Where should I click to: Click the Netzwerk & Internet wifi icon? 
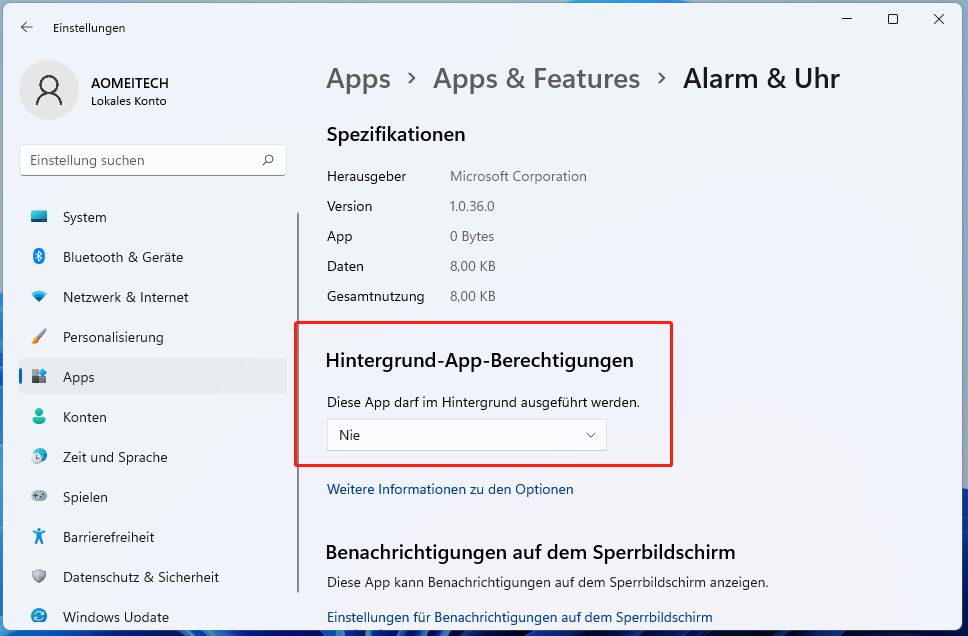click(39, 297)
